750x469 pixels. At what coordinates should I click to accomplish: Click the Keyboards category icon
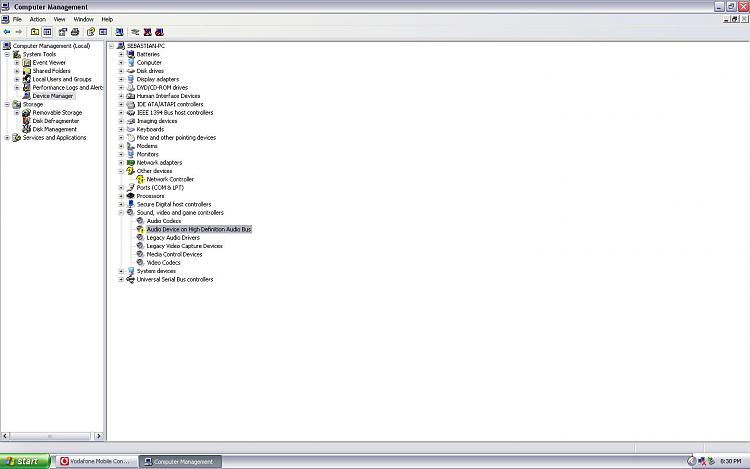tap(131, 129)
